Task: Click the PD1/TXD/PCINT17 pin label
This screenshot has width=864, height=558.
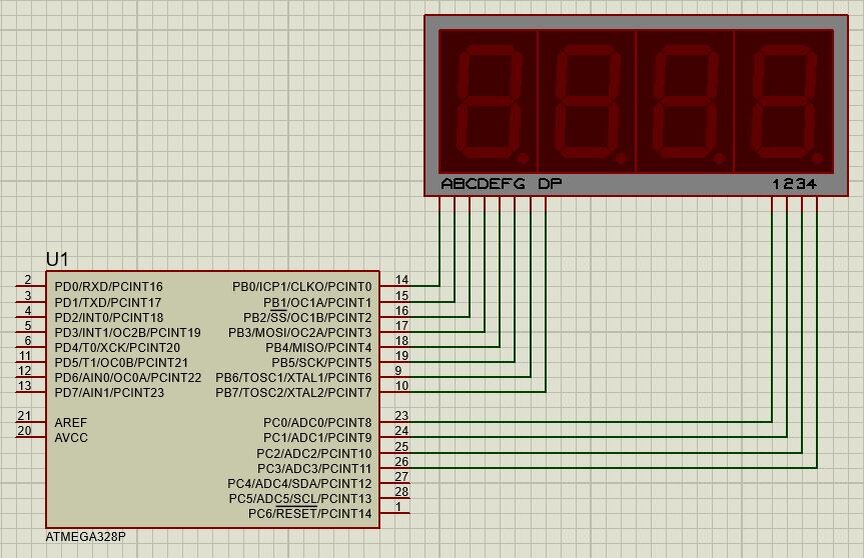Action: tap(108, 302)
